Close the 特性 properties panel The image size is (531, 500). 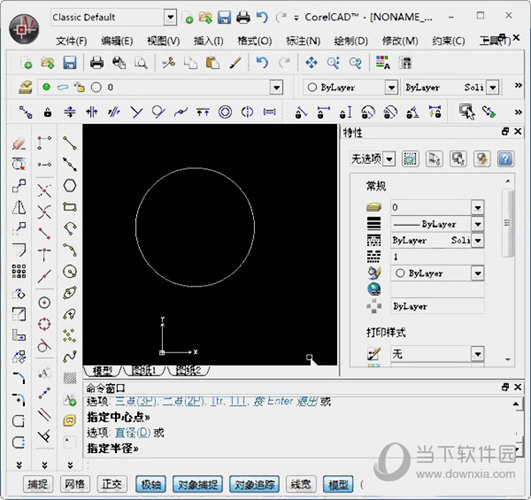pos(518,131)
